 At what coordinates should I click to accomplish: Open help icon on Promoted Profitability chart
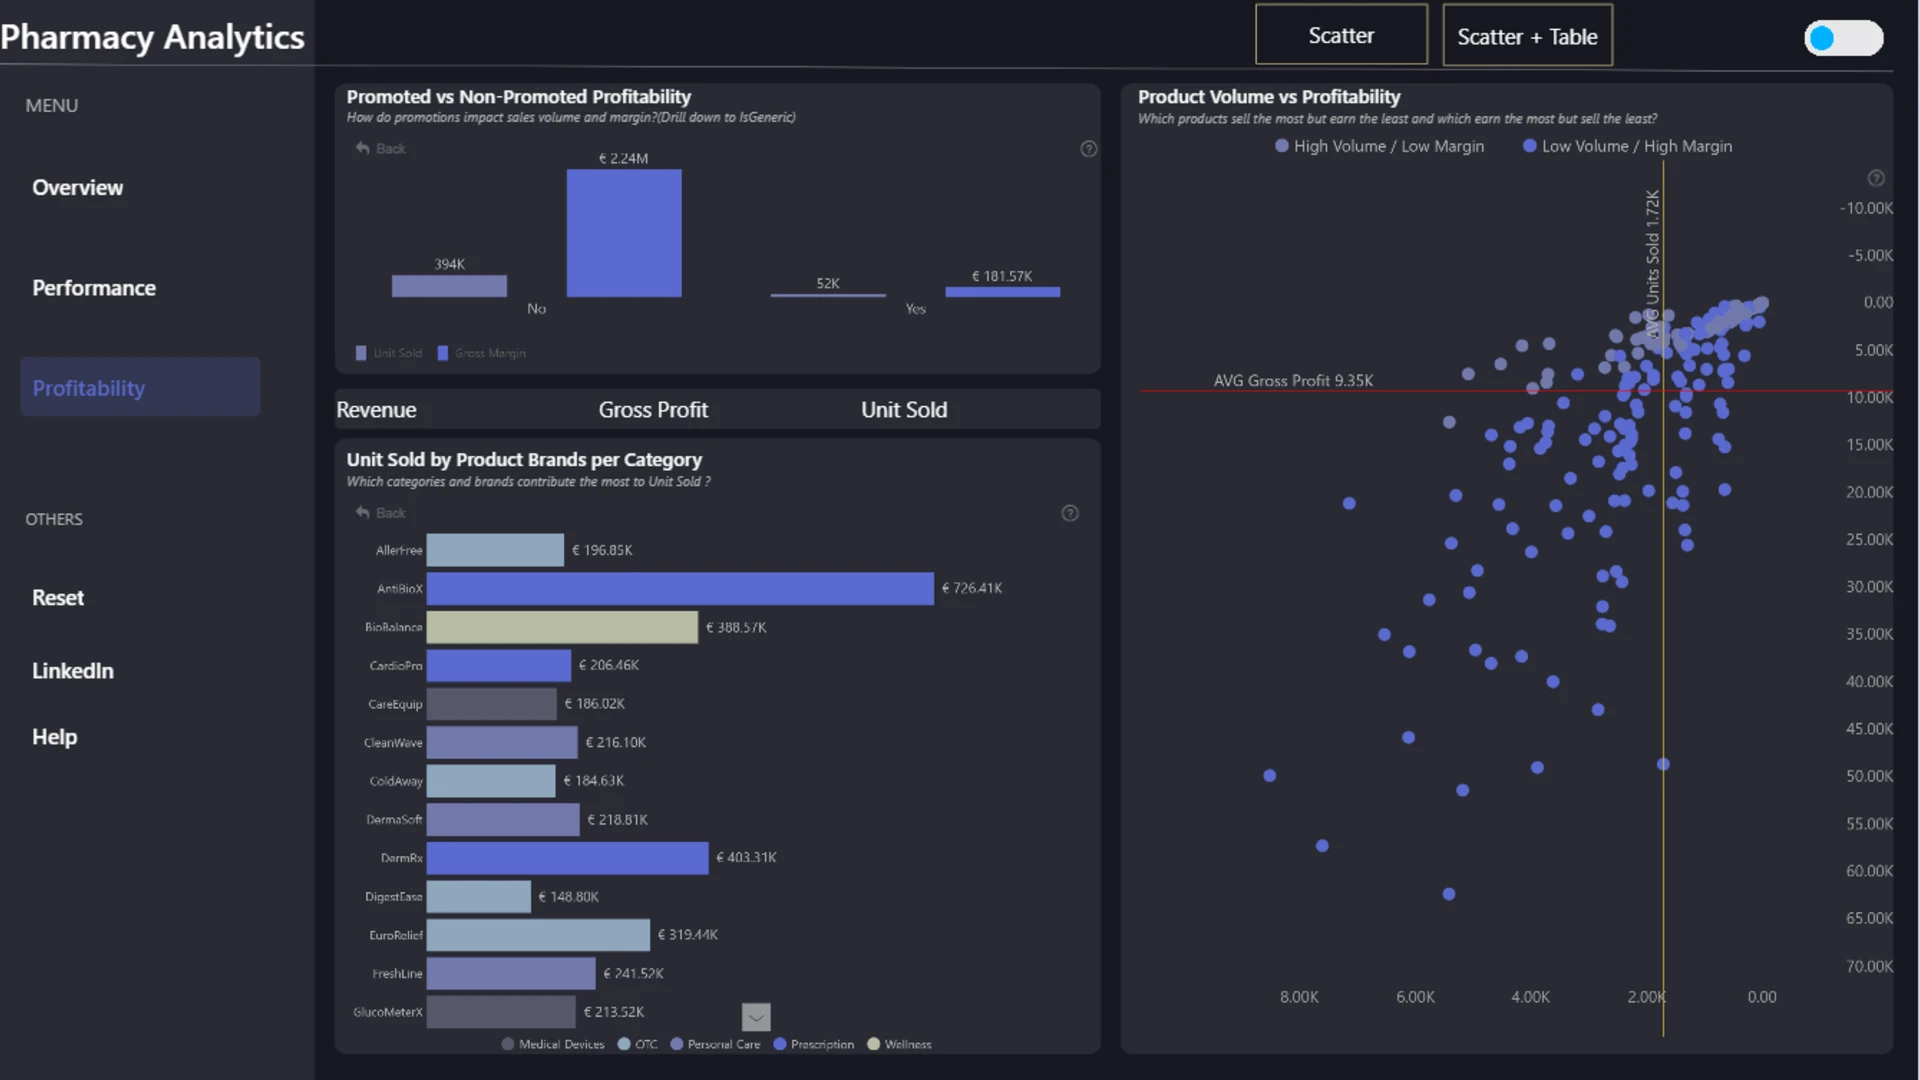point(1089,149)
